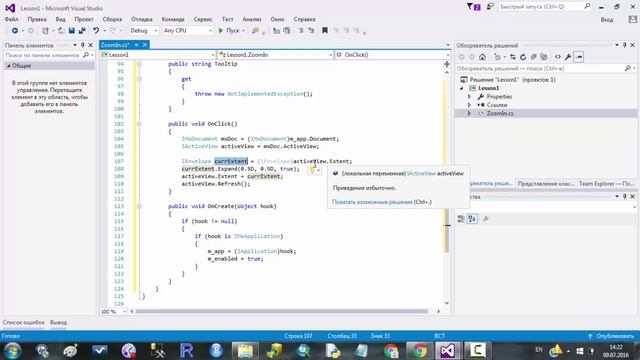Open Chrome from the taskbar
Image resolution: width=640 pixels, height=360 pixels.
(x=419, y=351)
